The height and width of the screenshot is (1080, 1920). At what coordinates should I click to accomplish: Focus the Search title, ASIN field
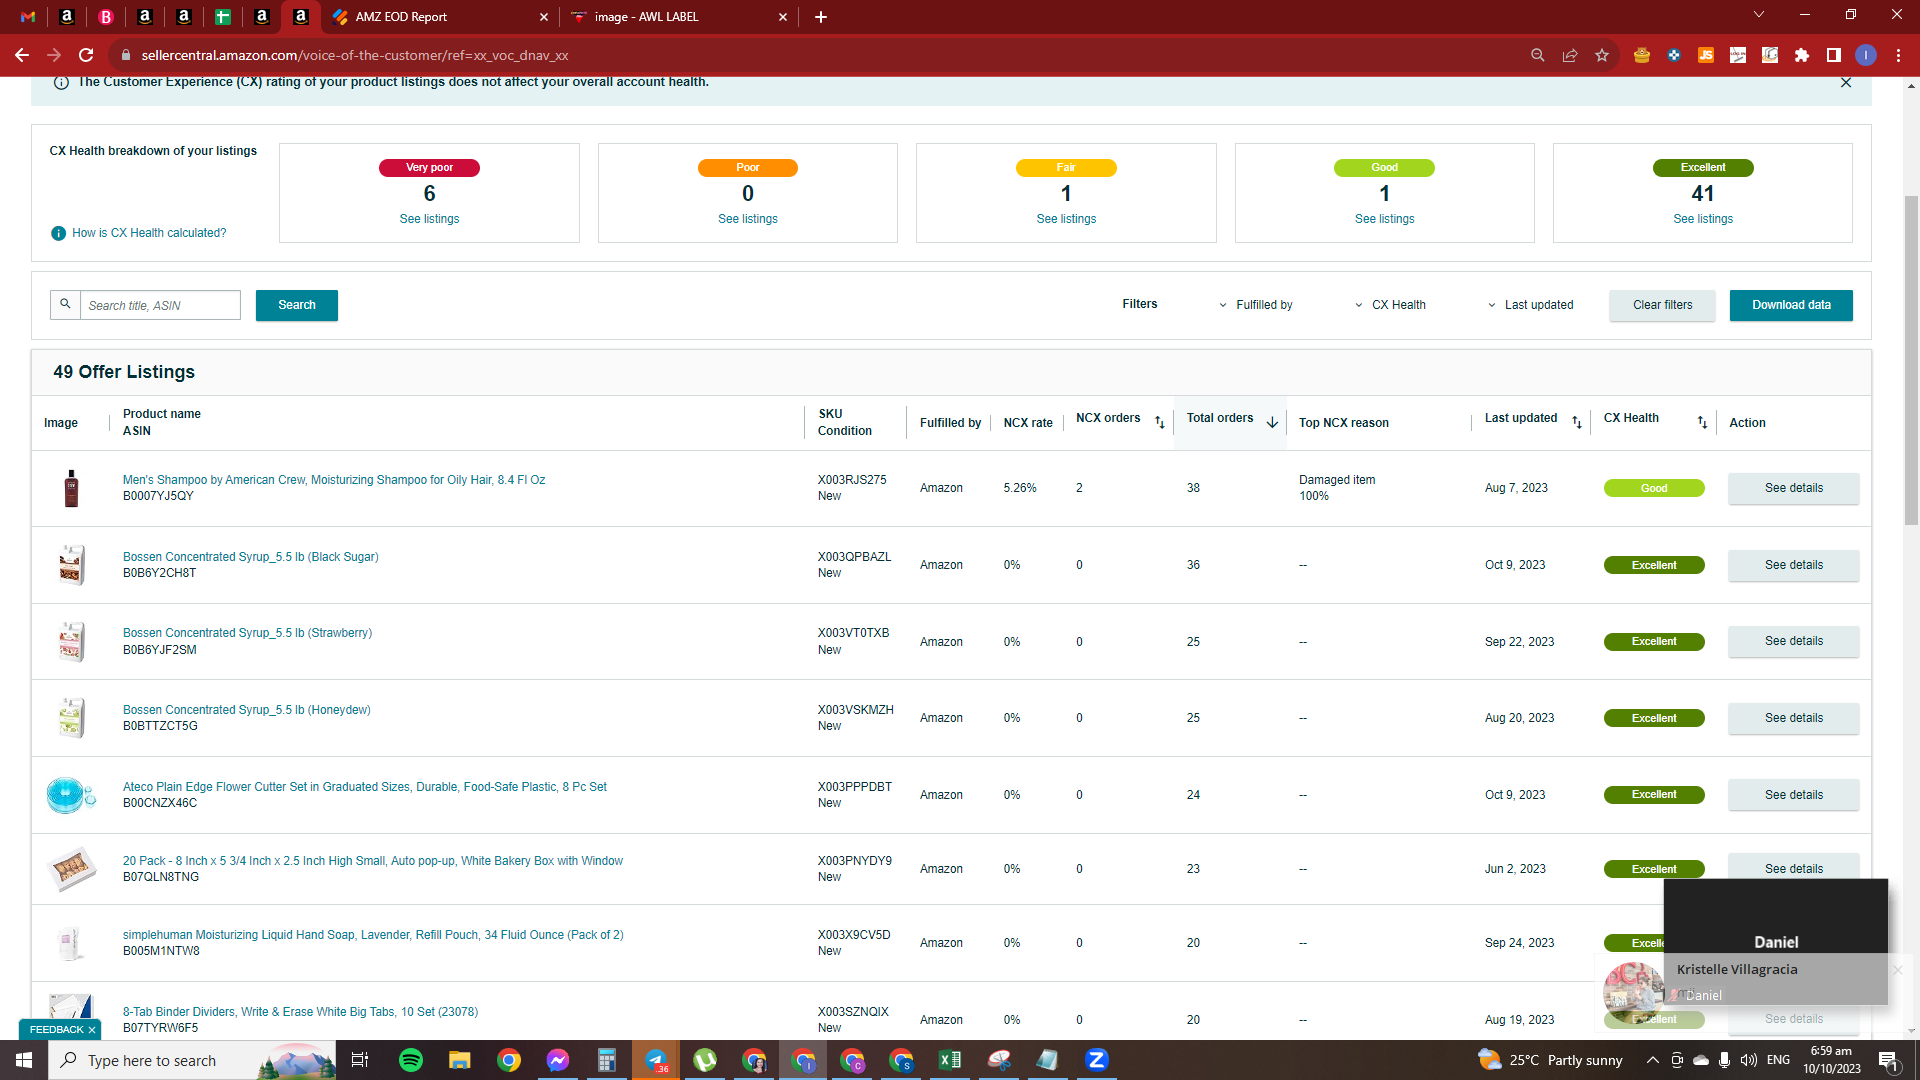click(160, 305)
